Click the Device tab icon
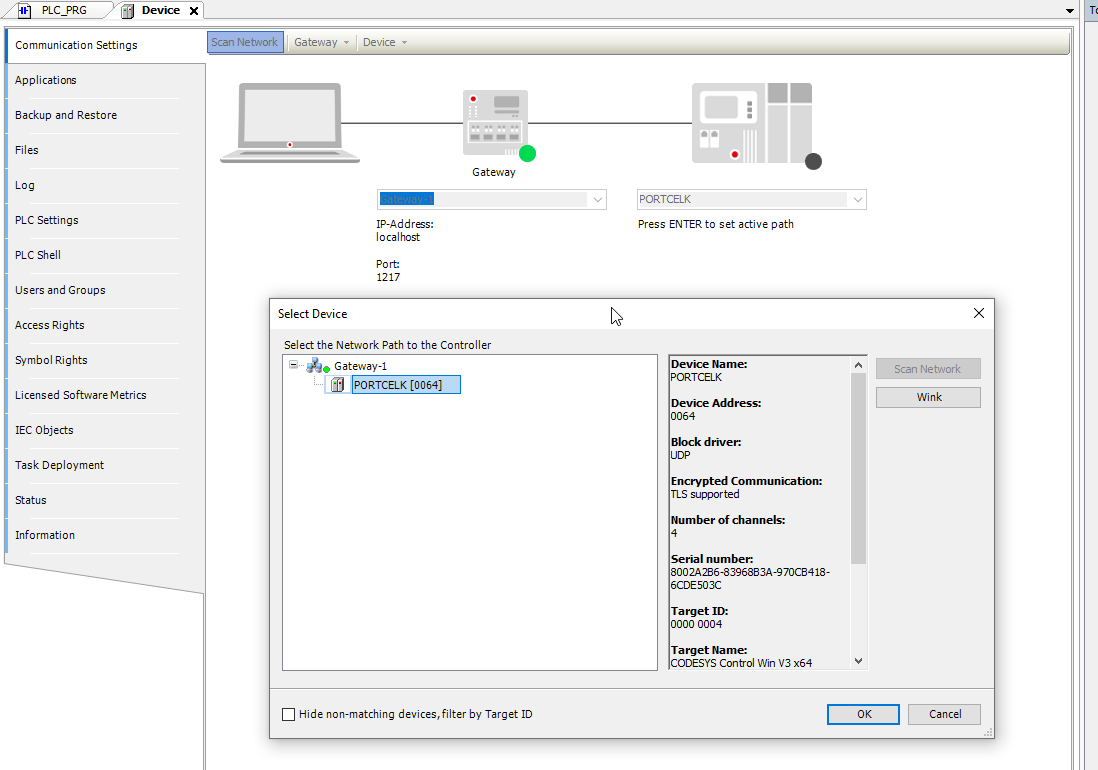The image size is (1098, 770). (128, 11)
